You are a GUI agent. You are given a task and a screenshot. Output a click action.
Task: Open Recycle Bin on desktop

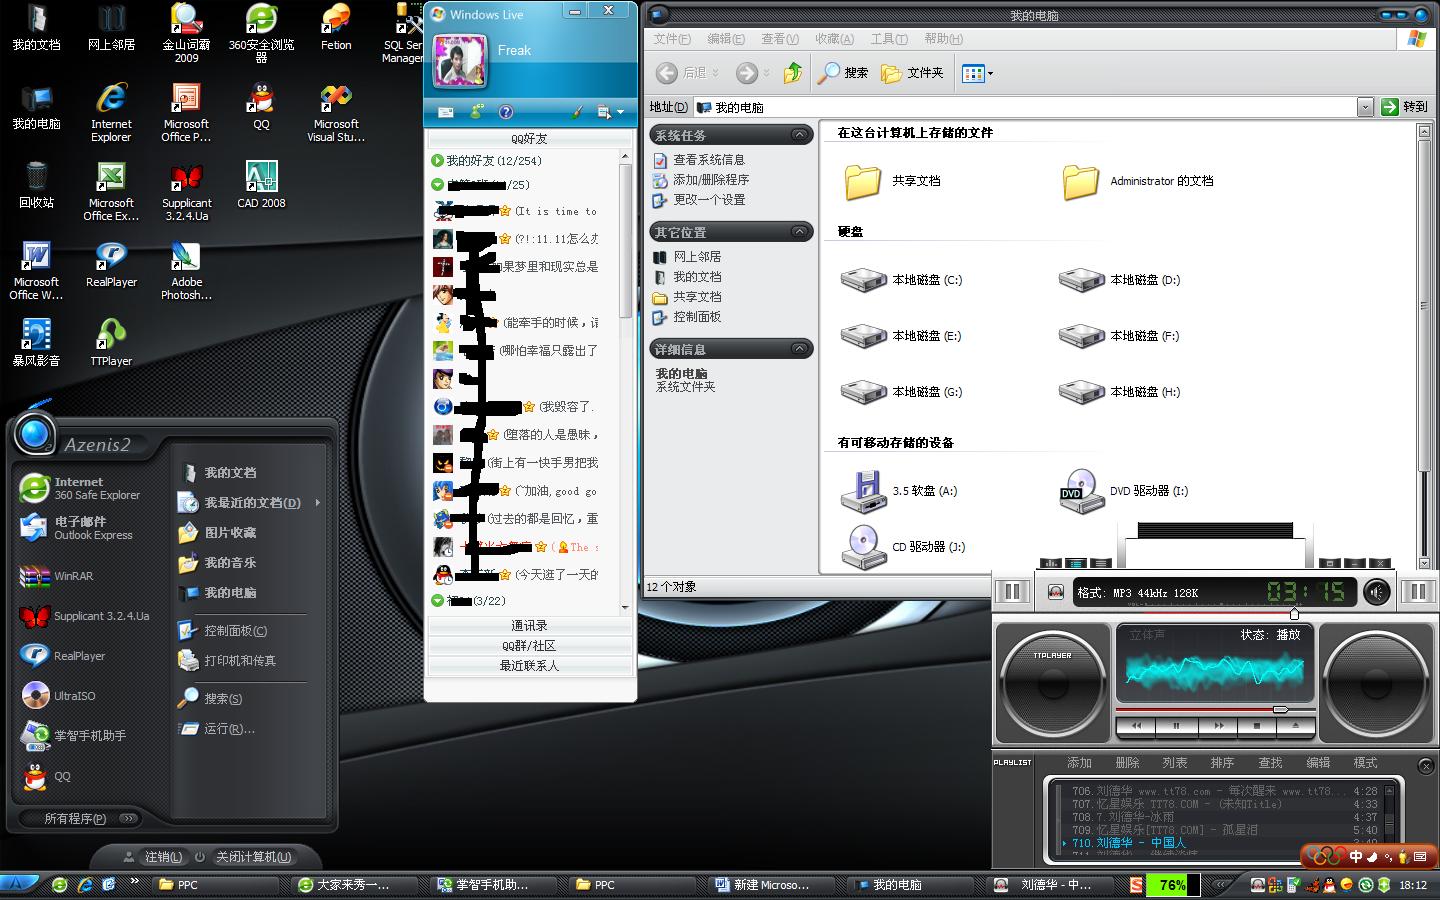click(x=36, y=184)
